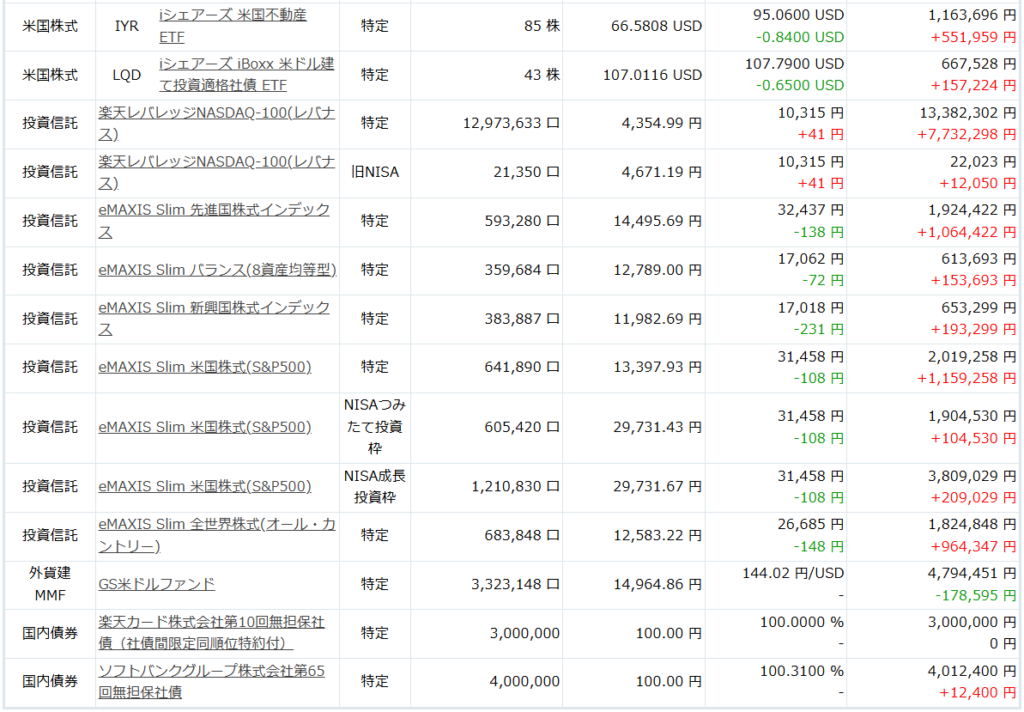
Task: Select acquisition price 107.0116 USD
Action: coord(652,75)
